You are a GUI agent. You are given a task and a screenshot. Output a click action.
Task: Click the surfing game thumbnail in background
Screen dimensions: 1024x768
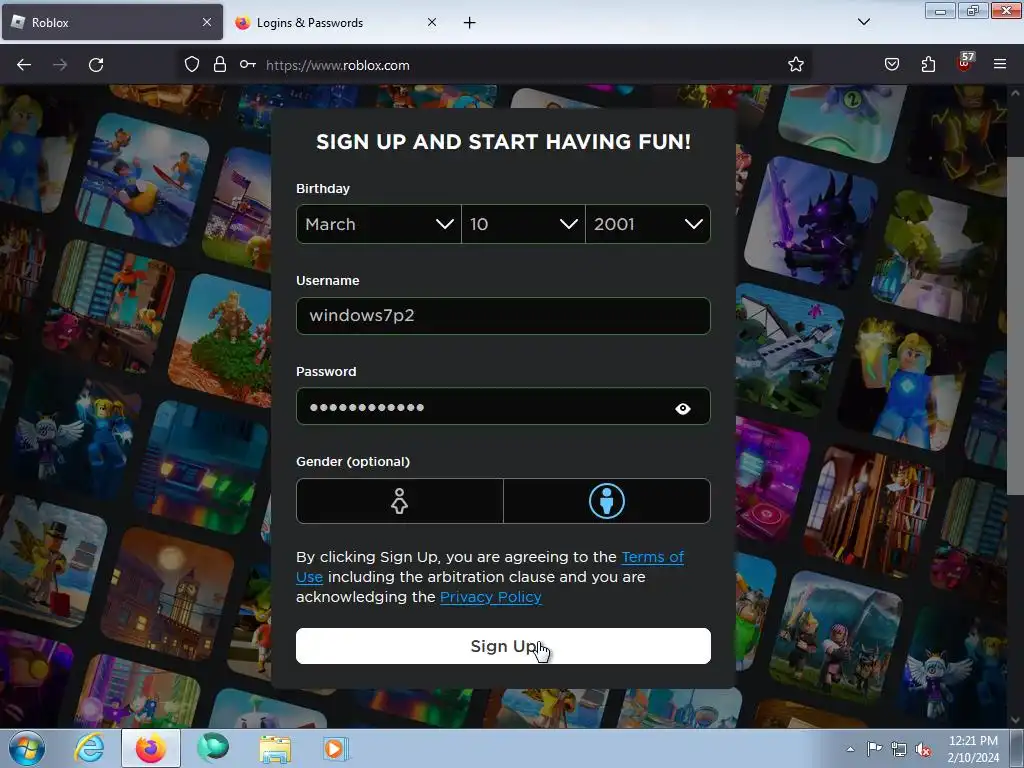[x=142, y=180]
